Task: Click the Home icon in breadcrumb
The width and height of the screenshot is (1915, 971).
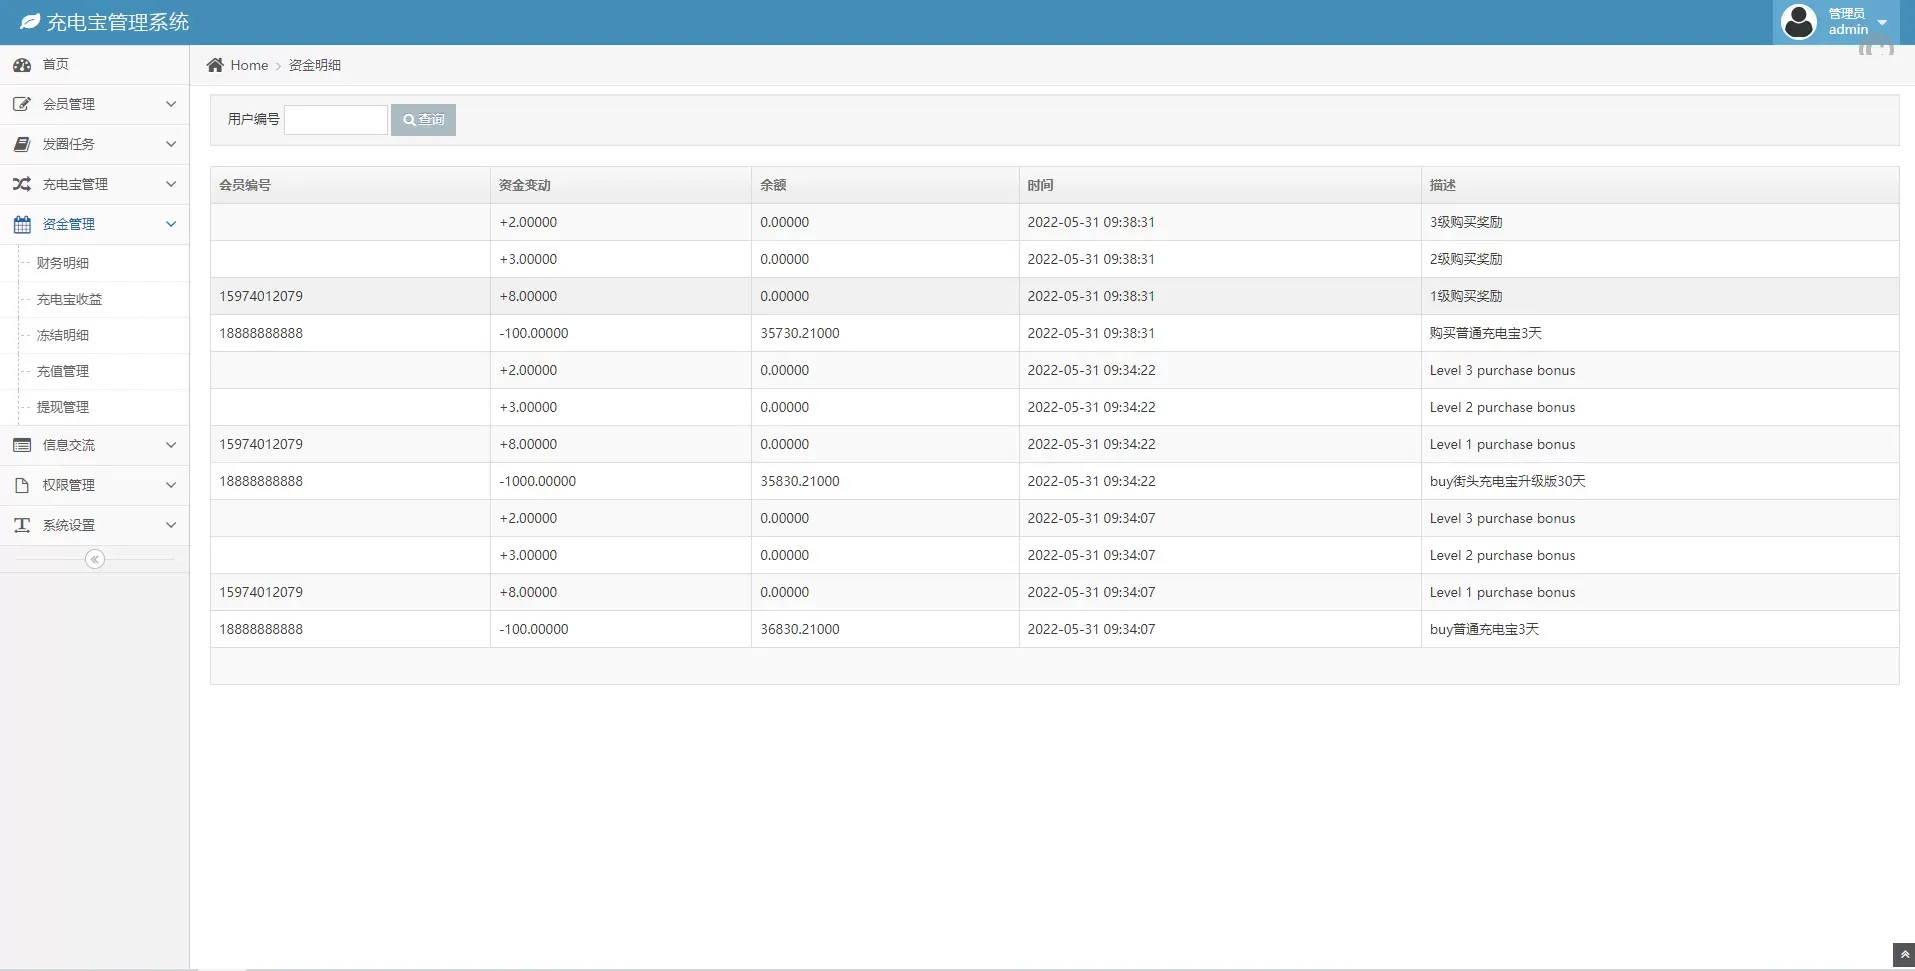Action: 215,65
